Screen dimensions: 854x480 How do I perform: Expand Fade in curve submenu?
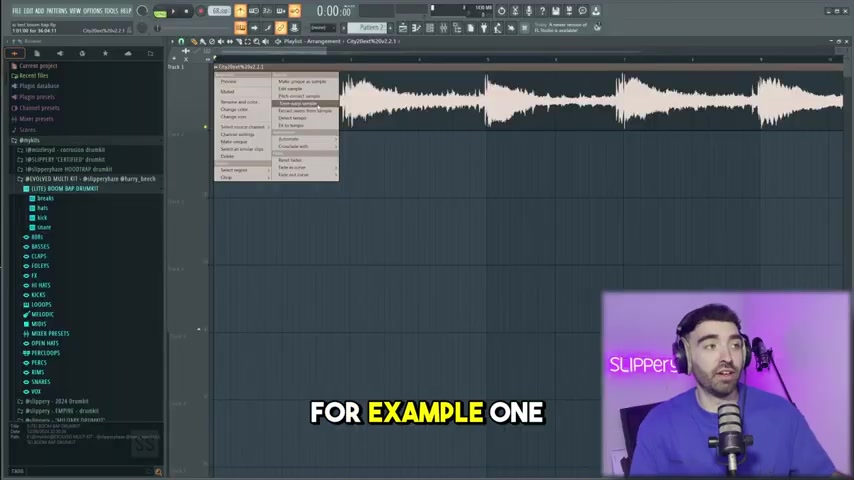tap(305, 168)
